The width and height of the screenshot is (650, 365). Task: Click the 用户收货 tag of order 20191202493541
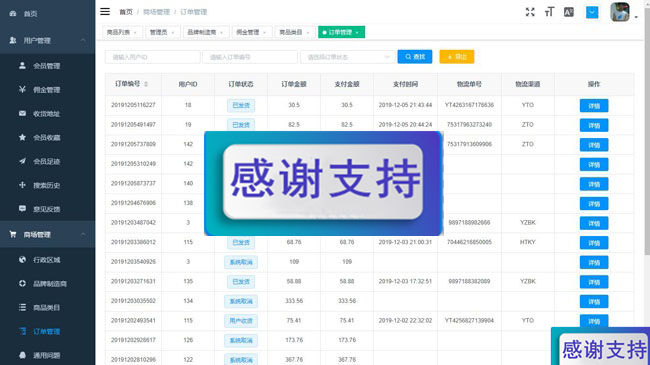tap(241, 321)
